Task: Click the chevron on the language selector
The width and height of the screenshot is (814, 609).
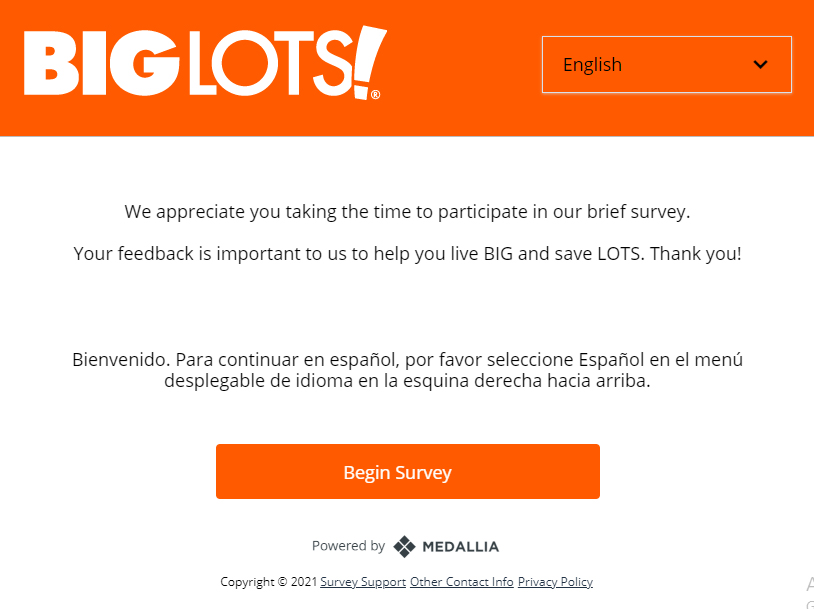Action: click(x=762, y=64)
